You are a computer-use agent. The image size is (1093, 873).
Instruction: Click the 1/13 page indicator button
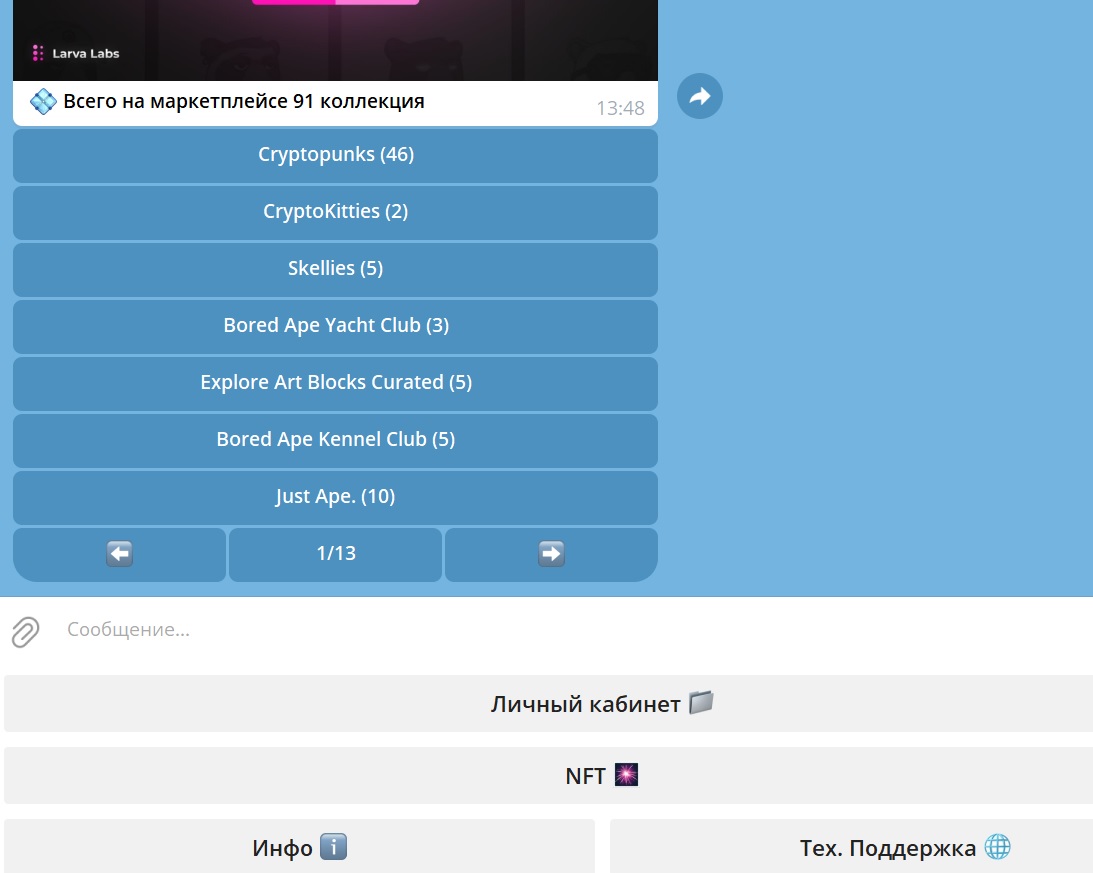pos(335,554)
